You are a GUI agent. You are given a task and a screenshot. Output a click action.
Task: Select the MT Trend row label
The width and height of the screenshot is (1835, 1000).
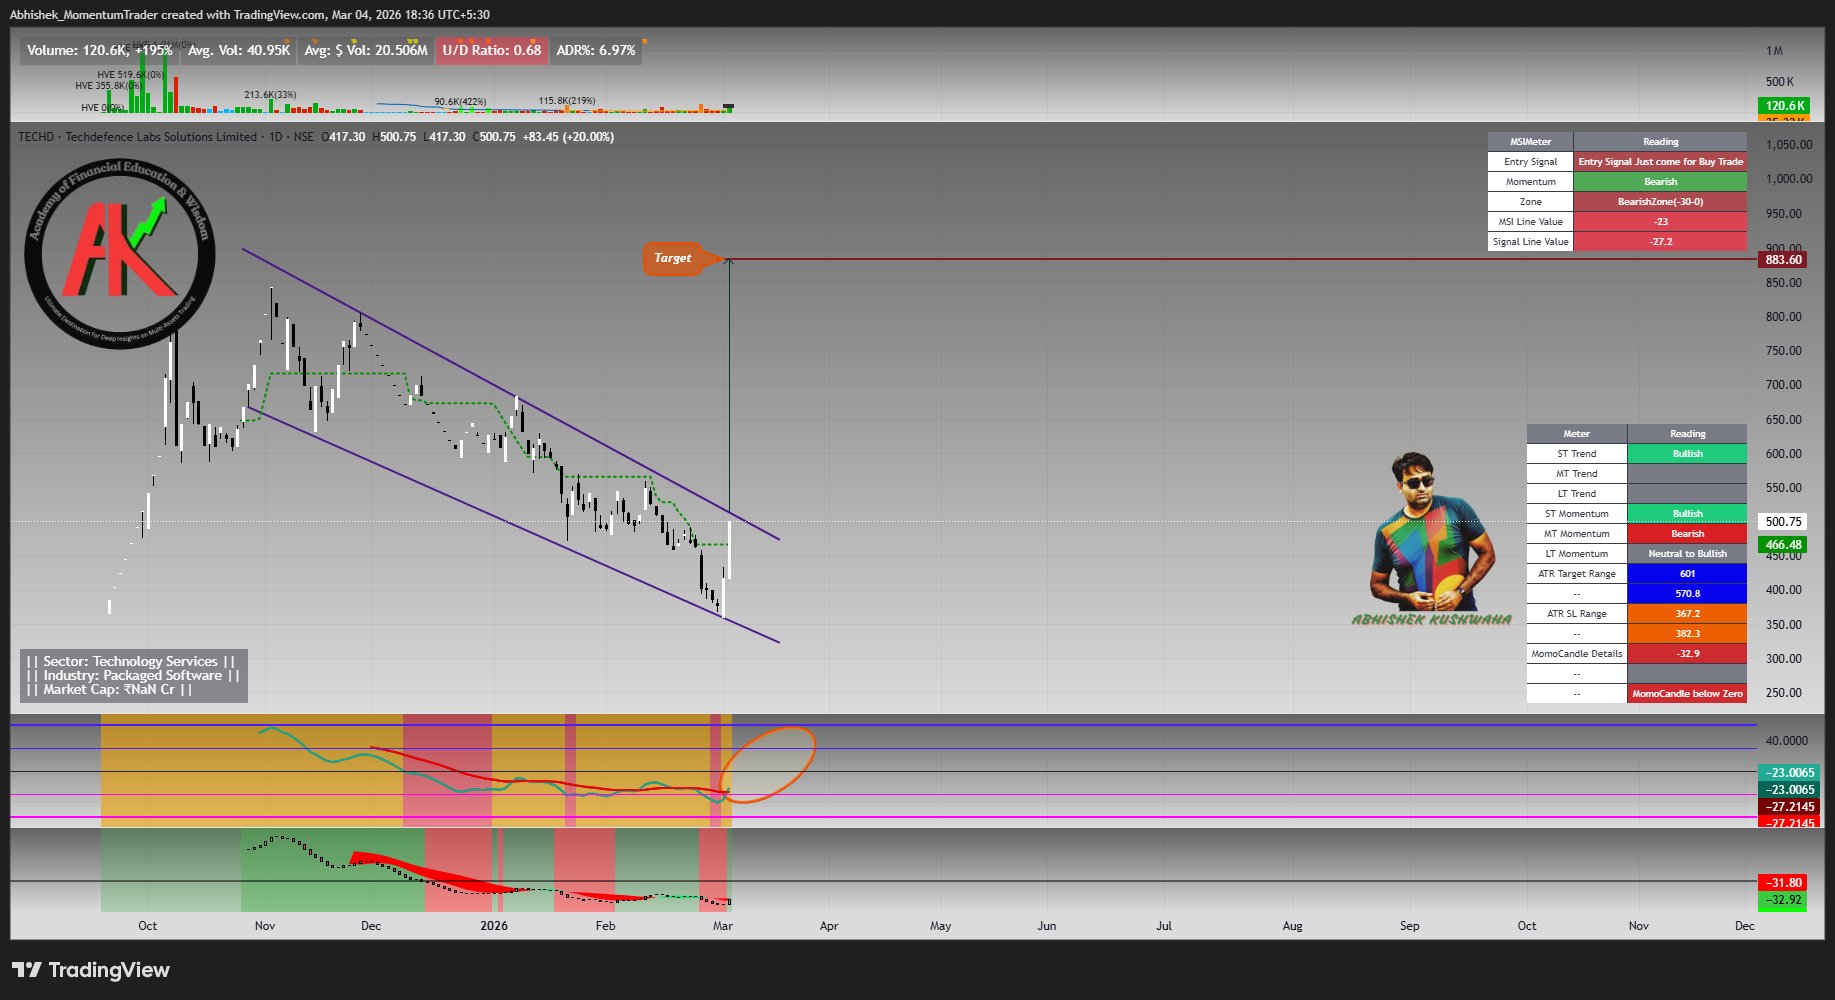coord(1577,474)
